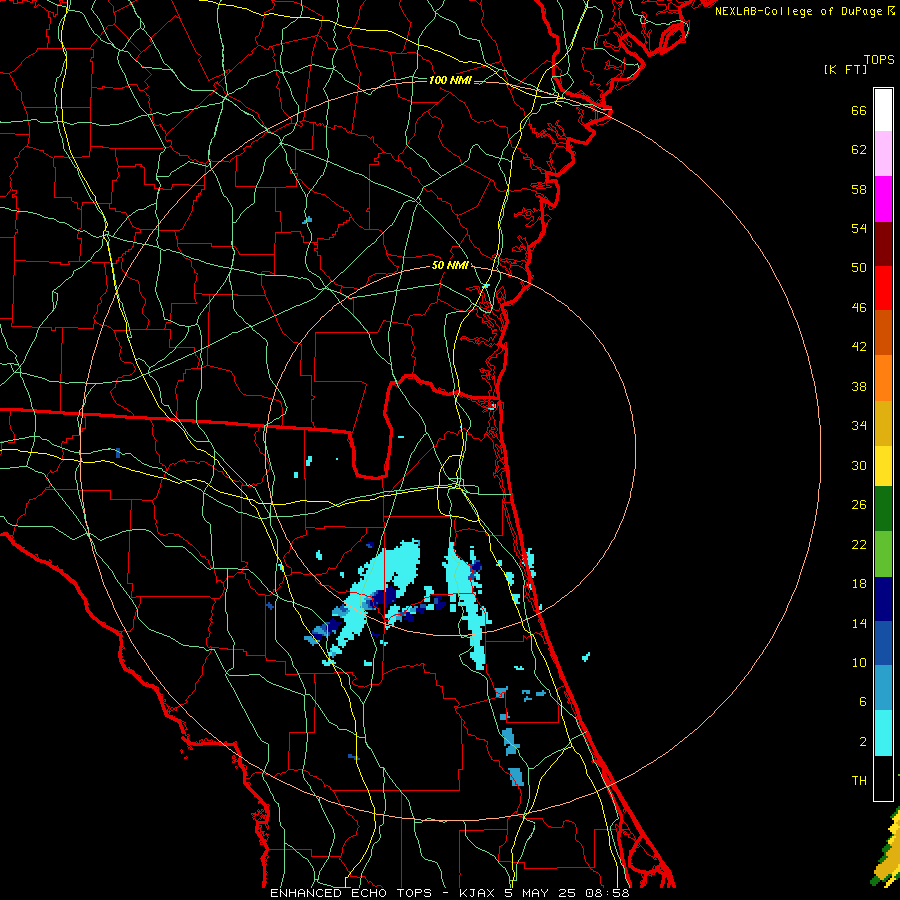Click the navy blue legend swatch
900x900 pixels.
click(x=883, y=599)
